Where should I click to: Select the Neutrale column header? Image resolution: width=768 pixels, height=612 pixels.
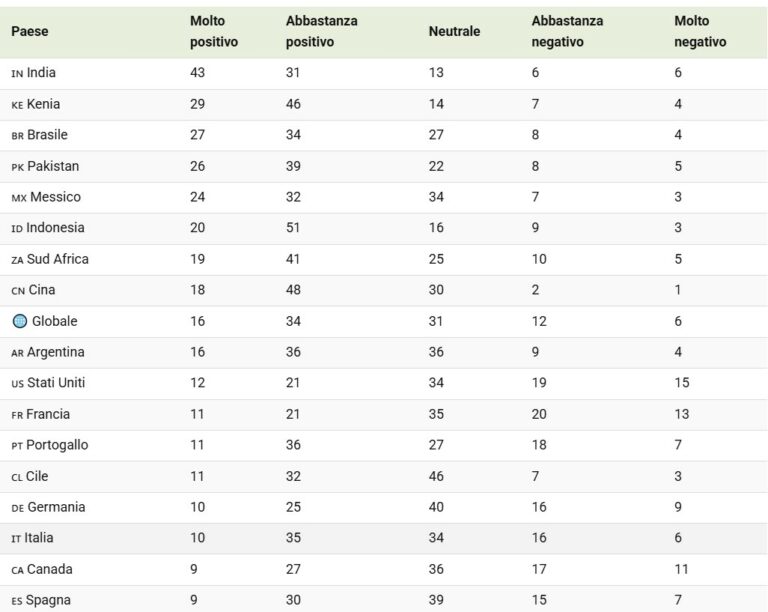[455, 31]
